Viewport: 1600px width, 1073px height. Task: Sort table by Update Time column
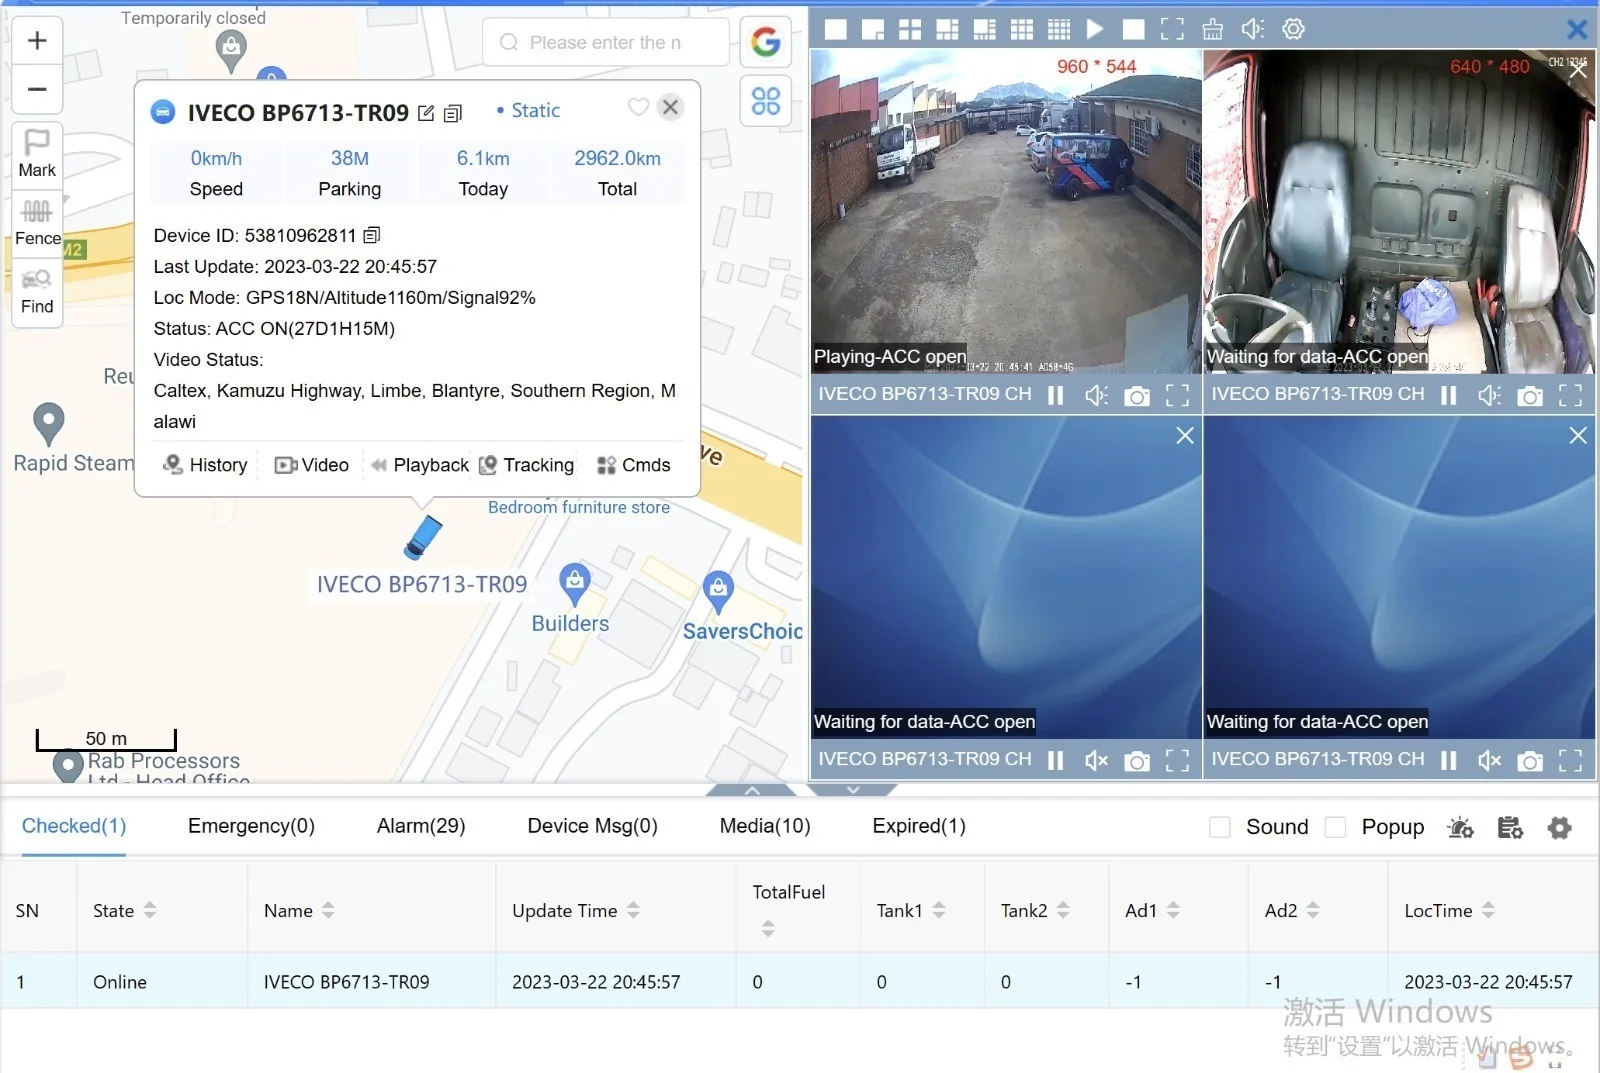point(633,910)
